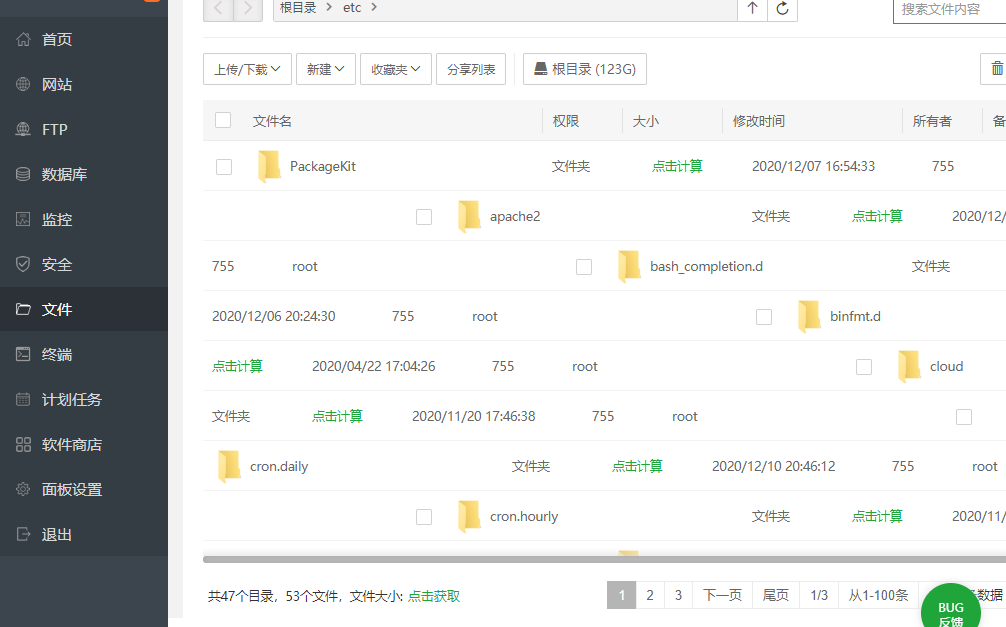Viewport: 1006px width, 627px height.
Task: Click the 根目录 (123G) disk button
Action: pos(584,69)
